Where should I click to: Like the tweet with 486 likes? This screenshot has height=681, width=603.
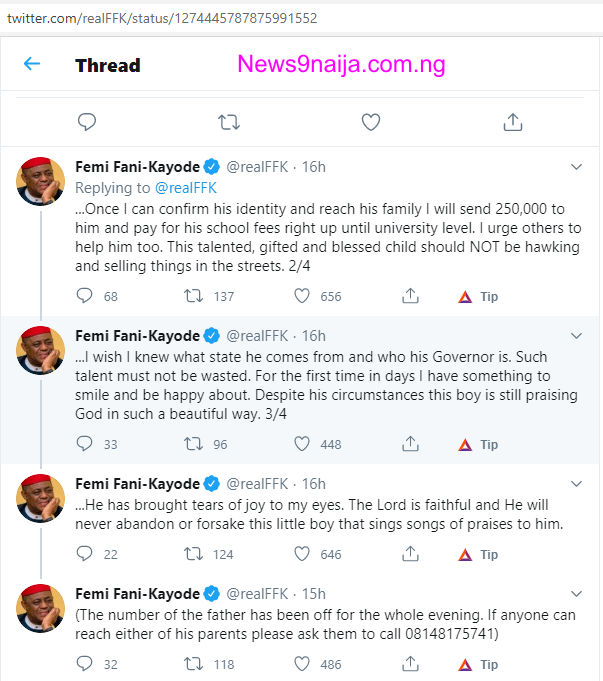point(302,664)
